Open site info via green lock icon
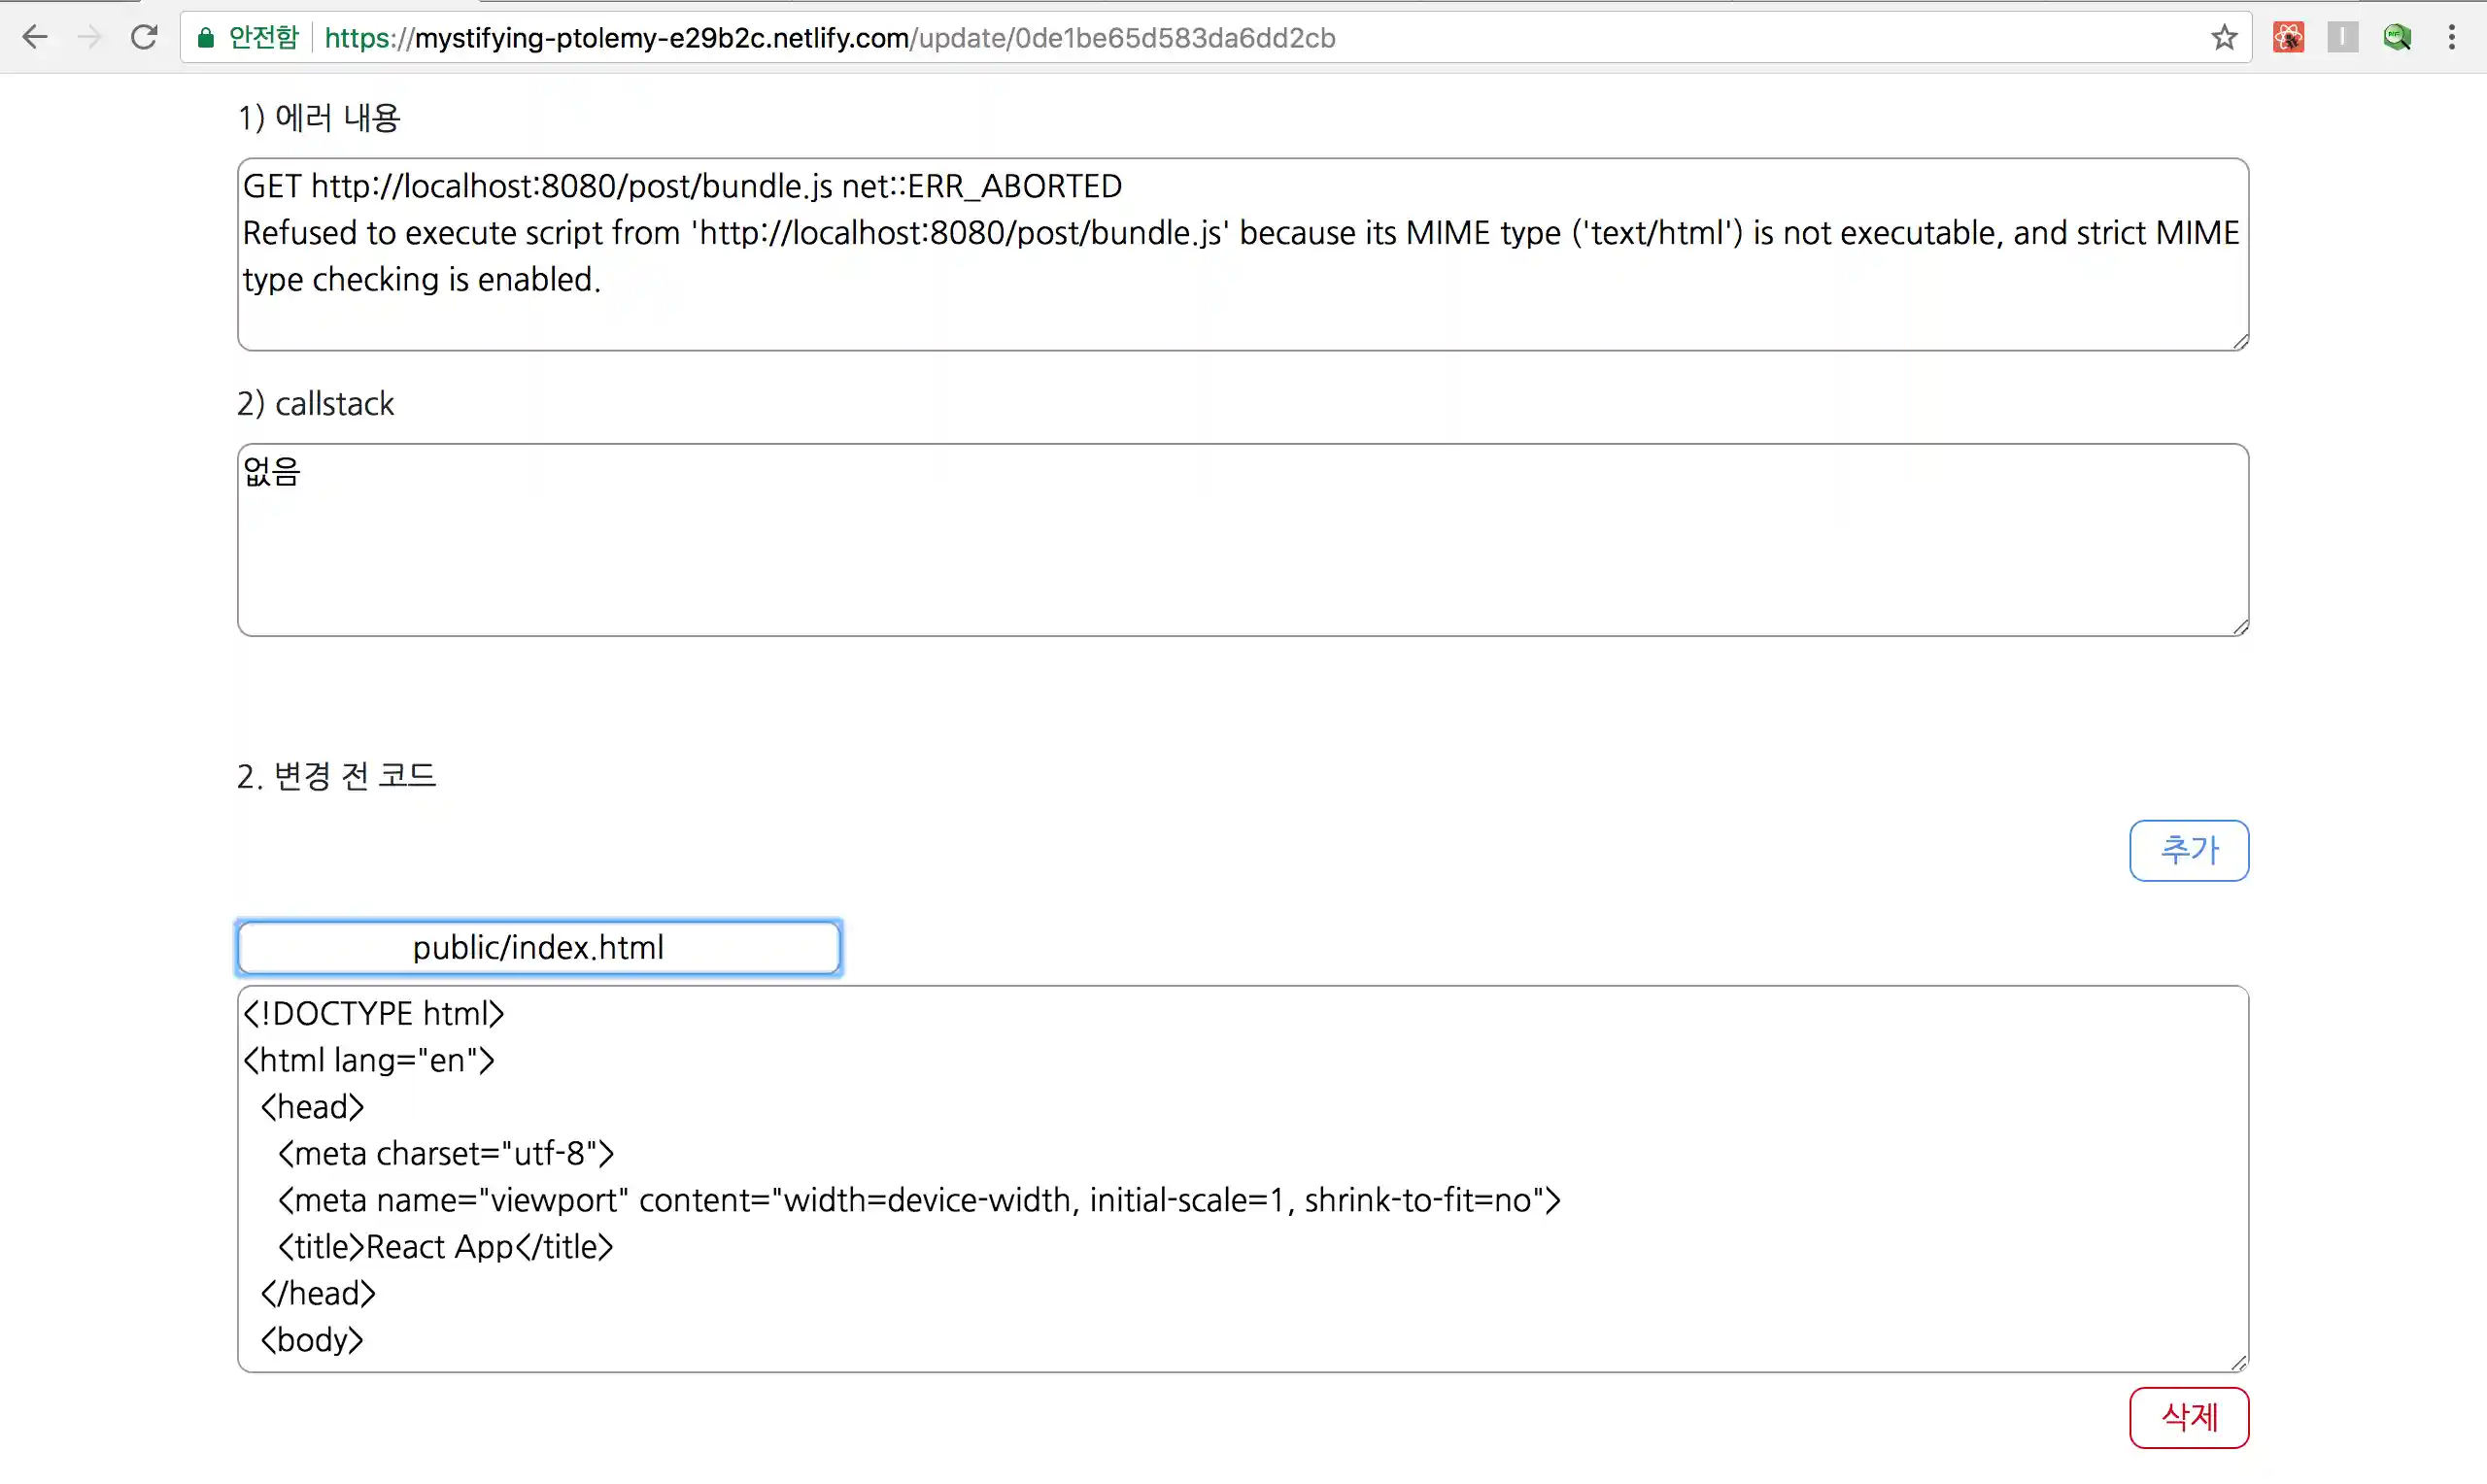The height and width of the screenshot is (1484, 2487). click(x=206, y=38)
